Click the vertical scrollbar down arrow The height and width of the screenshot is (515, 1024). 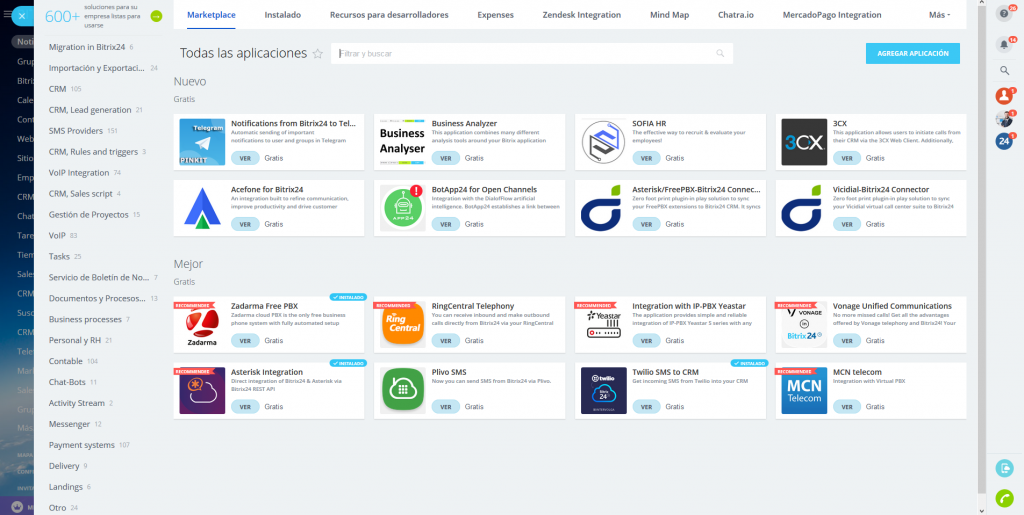[x=982, y=510]
